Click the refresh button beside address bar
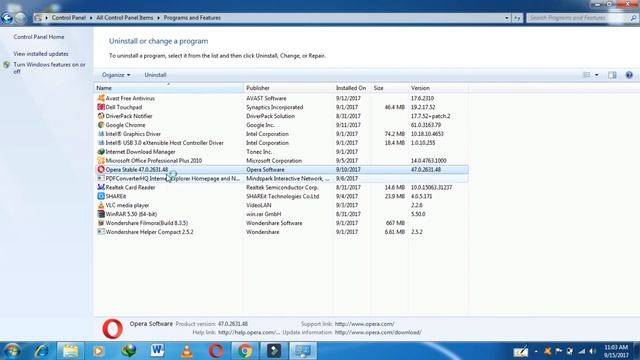Image resolution: width=640 pixels, height=360 pixels. (517, 18)
